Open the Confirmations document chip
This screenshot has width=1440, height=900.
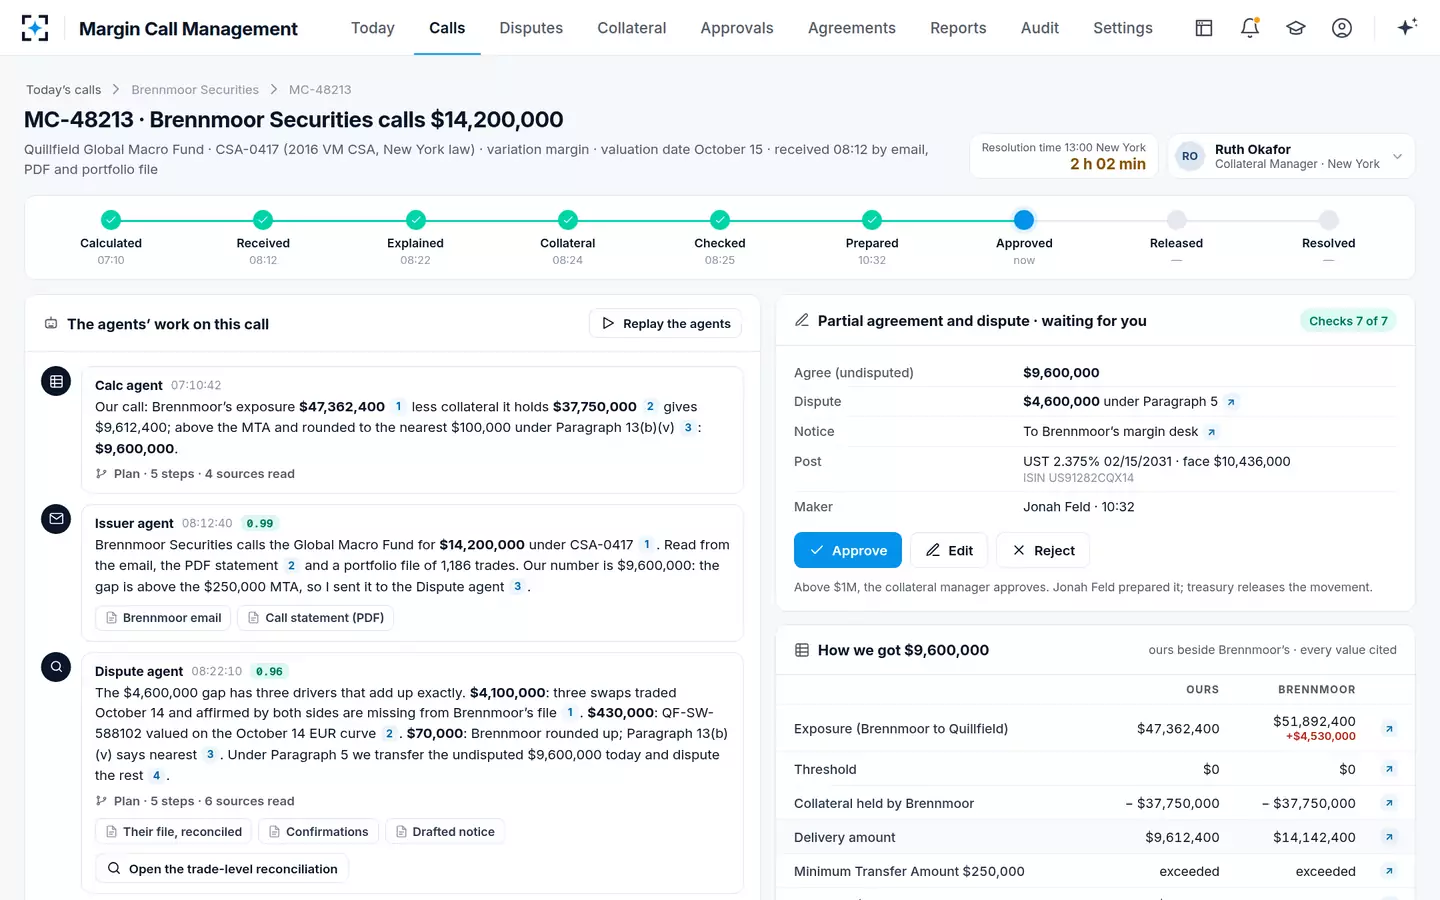[x=318, y=832]
